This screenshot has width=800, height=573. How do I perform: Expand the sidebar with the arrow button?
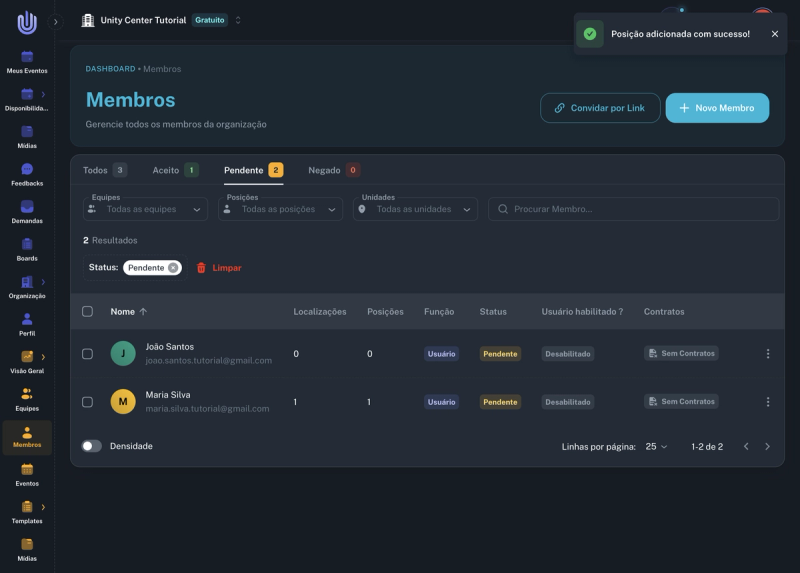coord(55,22)
